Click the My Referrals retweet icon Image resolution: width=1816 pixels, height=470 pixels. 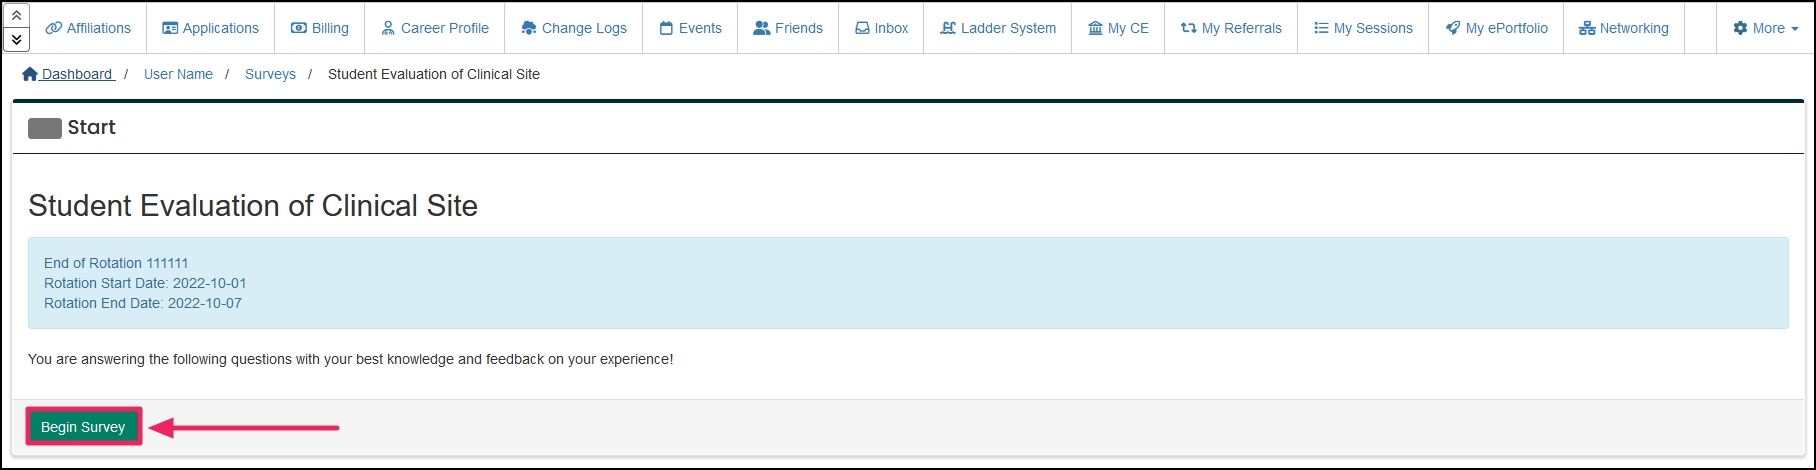[x=1188, y=28]
